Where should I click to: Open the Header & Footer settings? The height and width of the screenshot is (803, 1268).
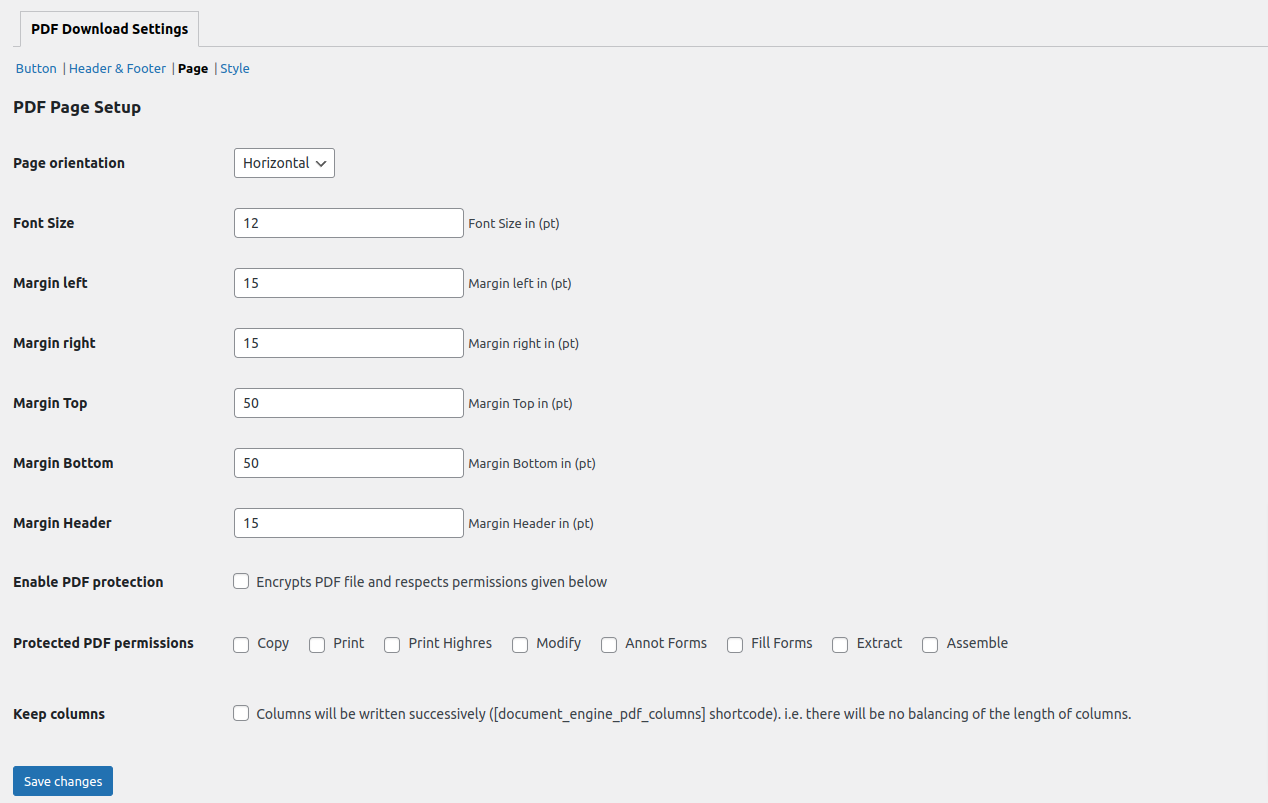117,68
